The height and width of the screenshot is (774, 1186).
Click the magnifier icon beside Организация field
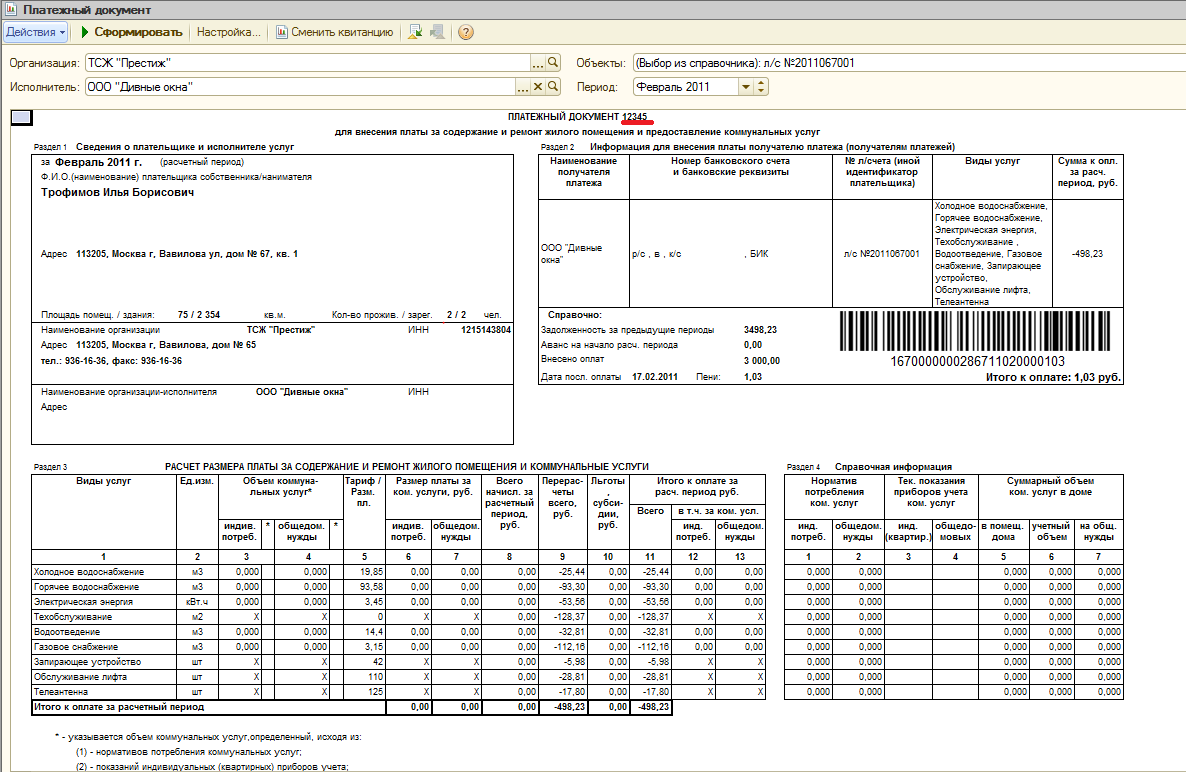click(553, 63)
